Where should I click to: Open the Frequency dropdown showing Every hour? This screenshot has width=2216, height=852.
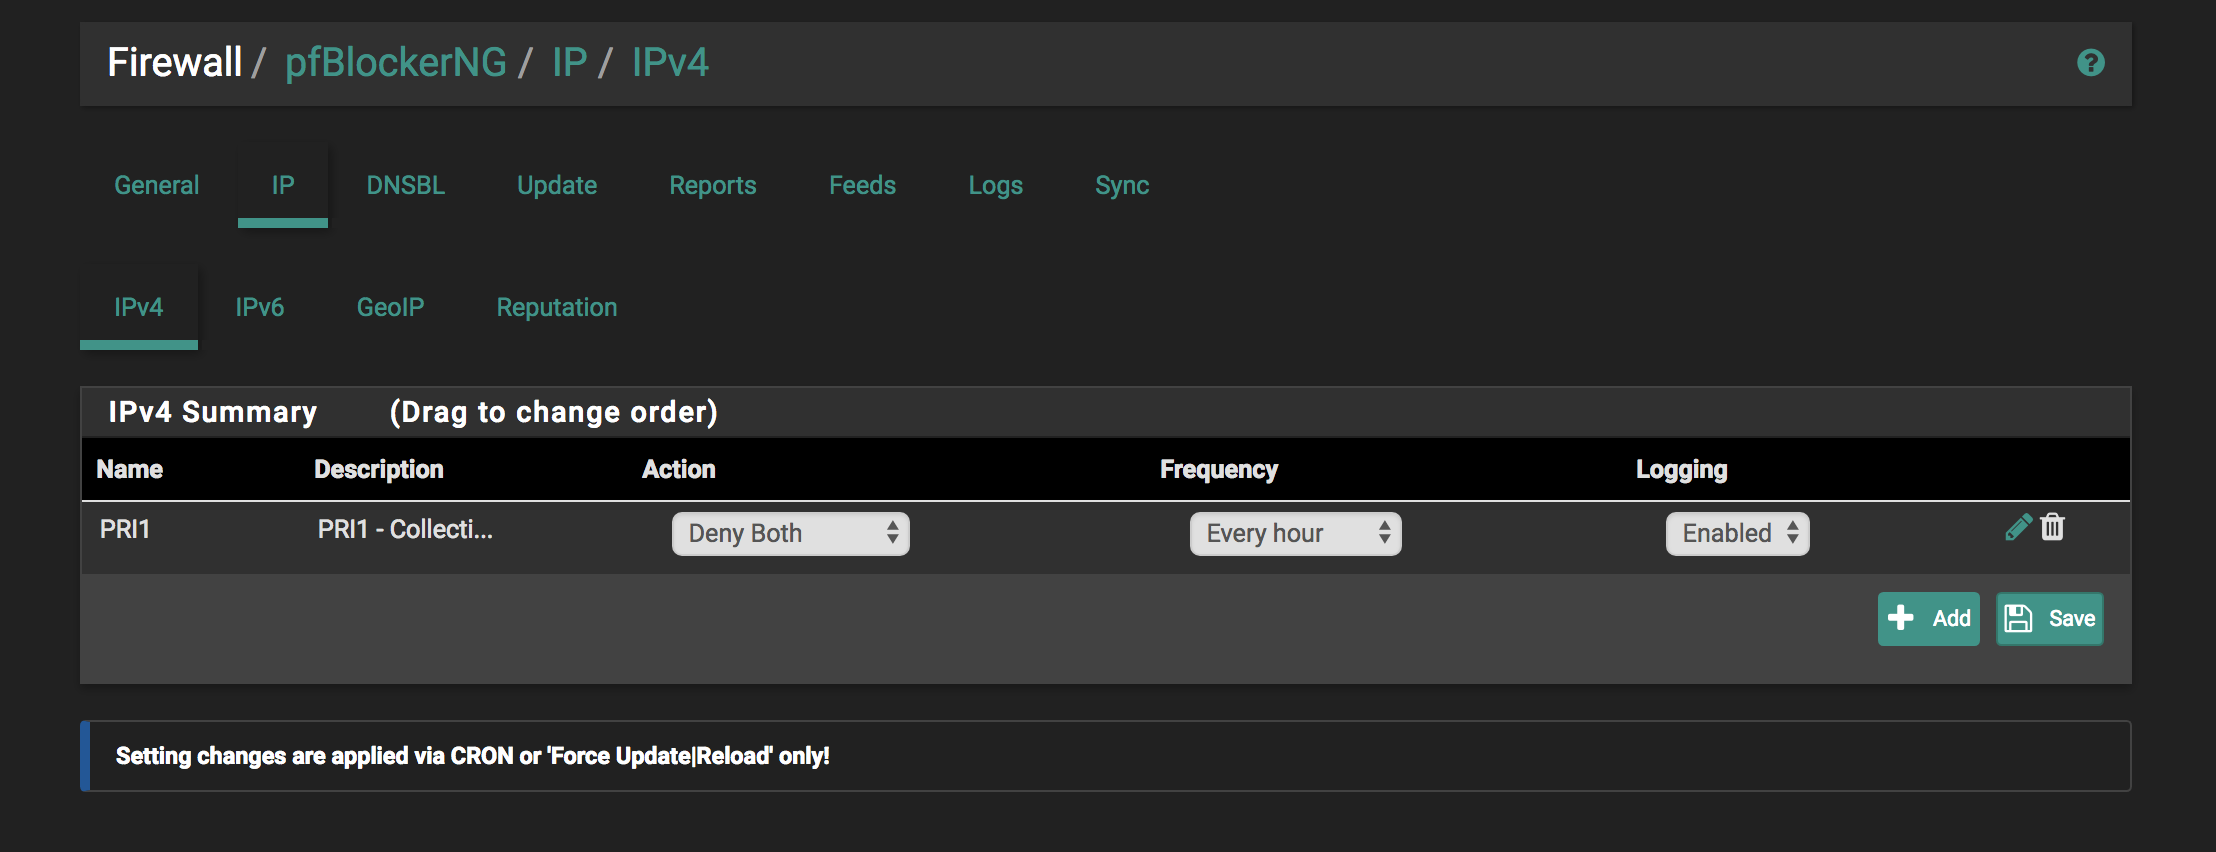[1295, 533]
